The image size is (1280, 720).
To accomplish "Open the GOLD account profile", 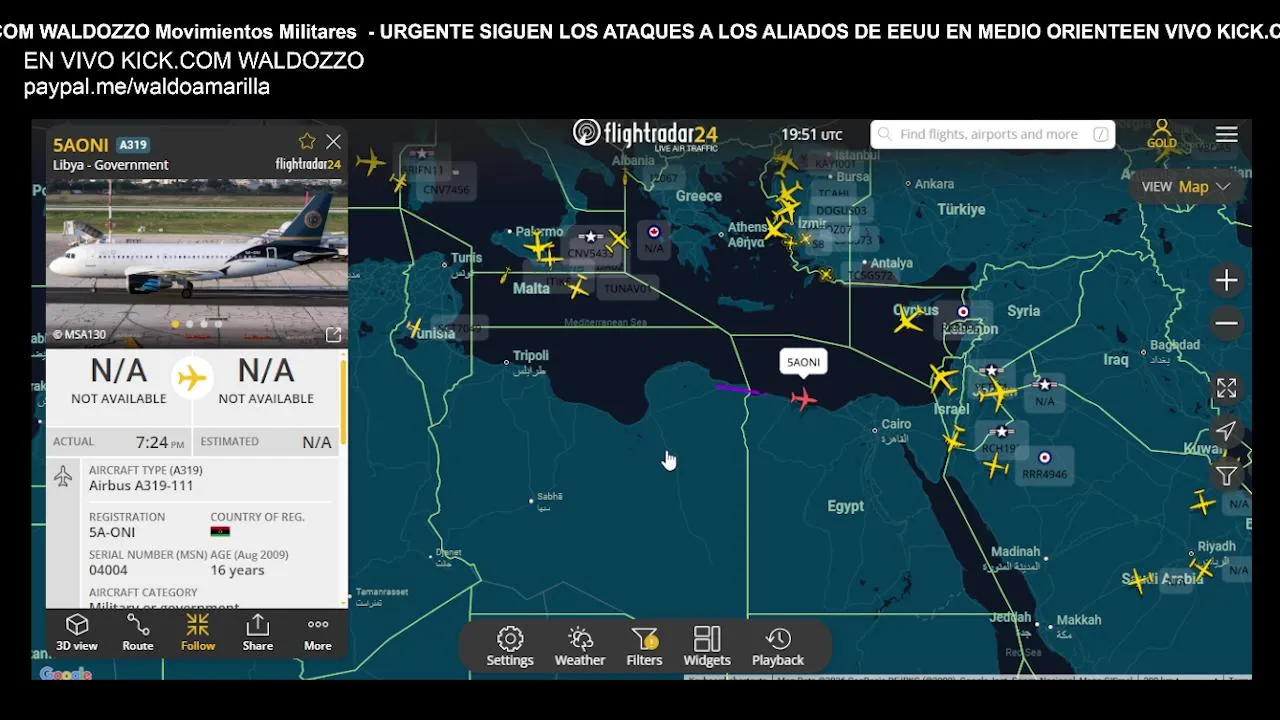I will pos(1161,134).
